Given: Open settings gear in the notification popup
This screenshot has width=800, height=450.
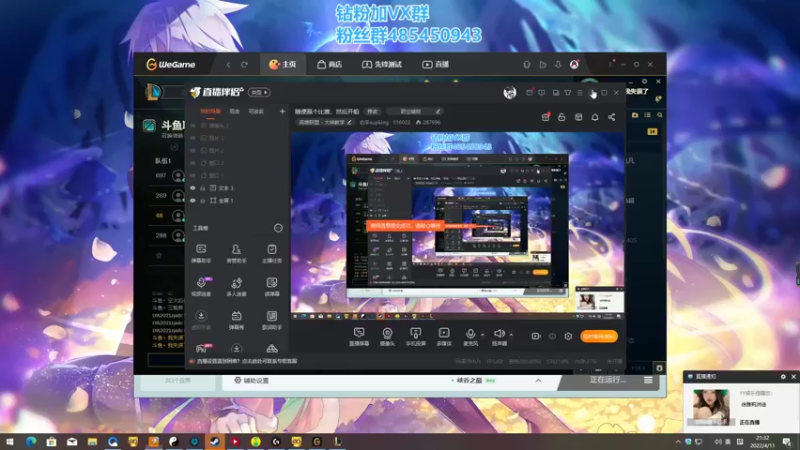Looking at the screenshot, I should point(783,377).
